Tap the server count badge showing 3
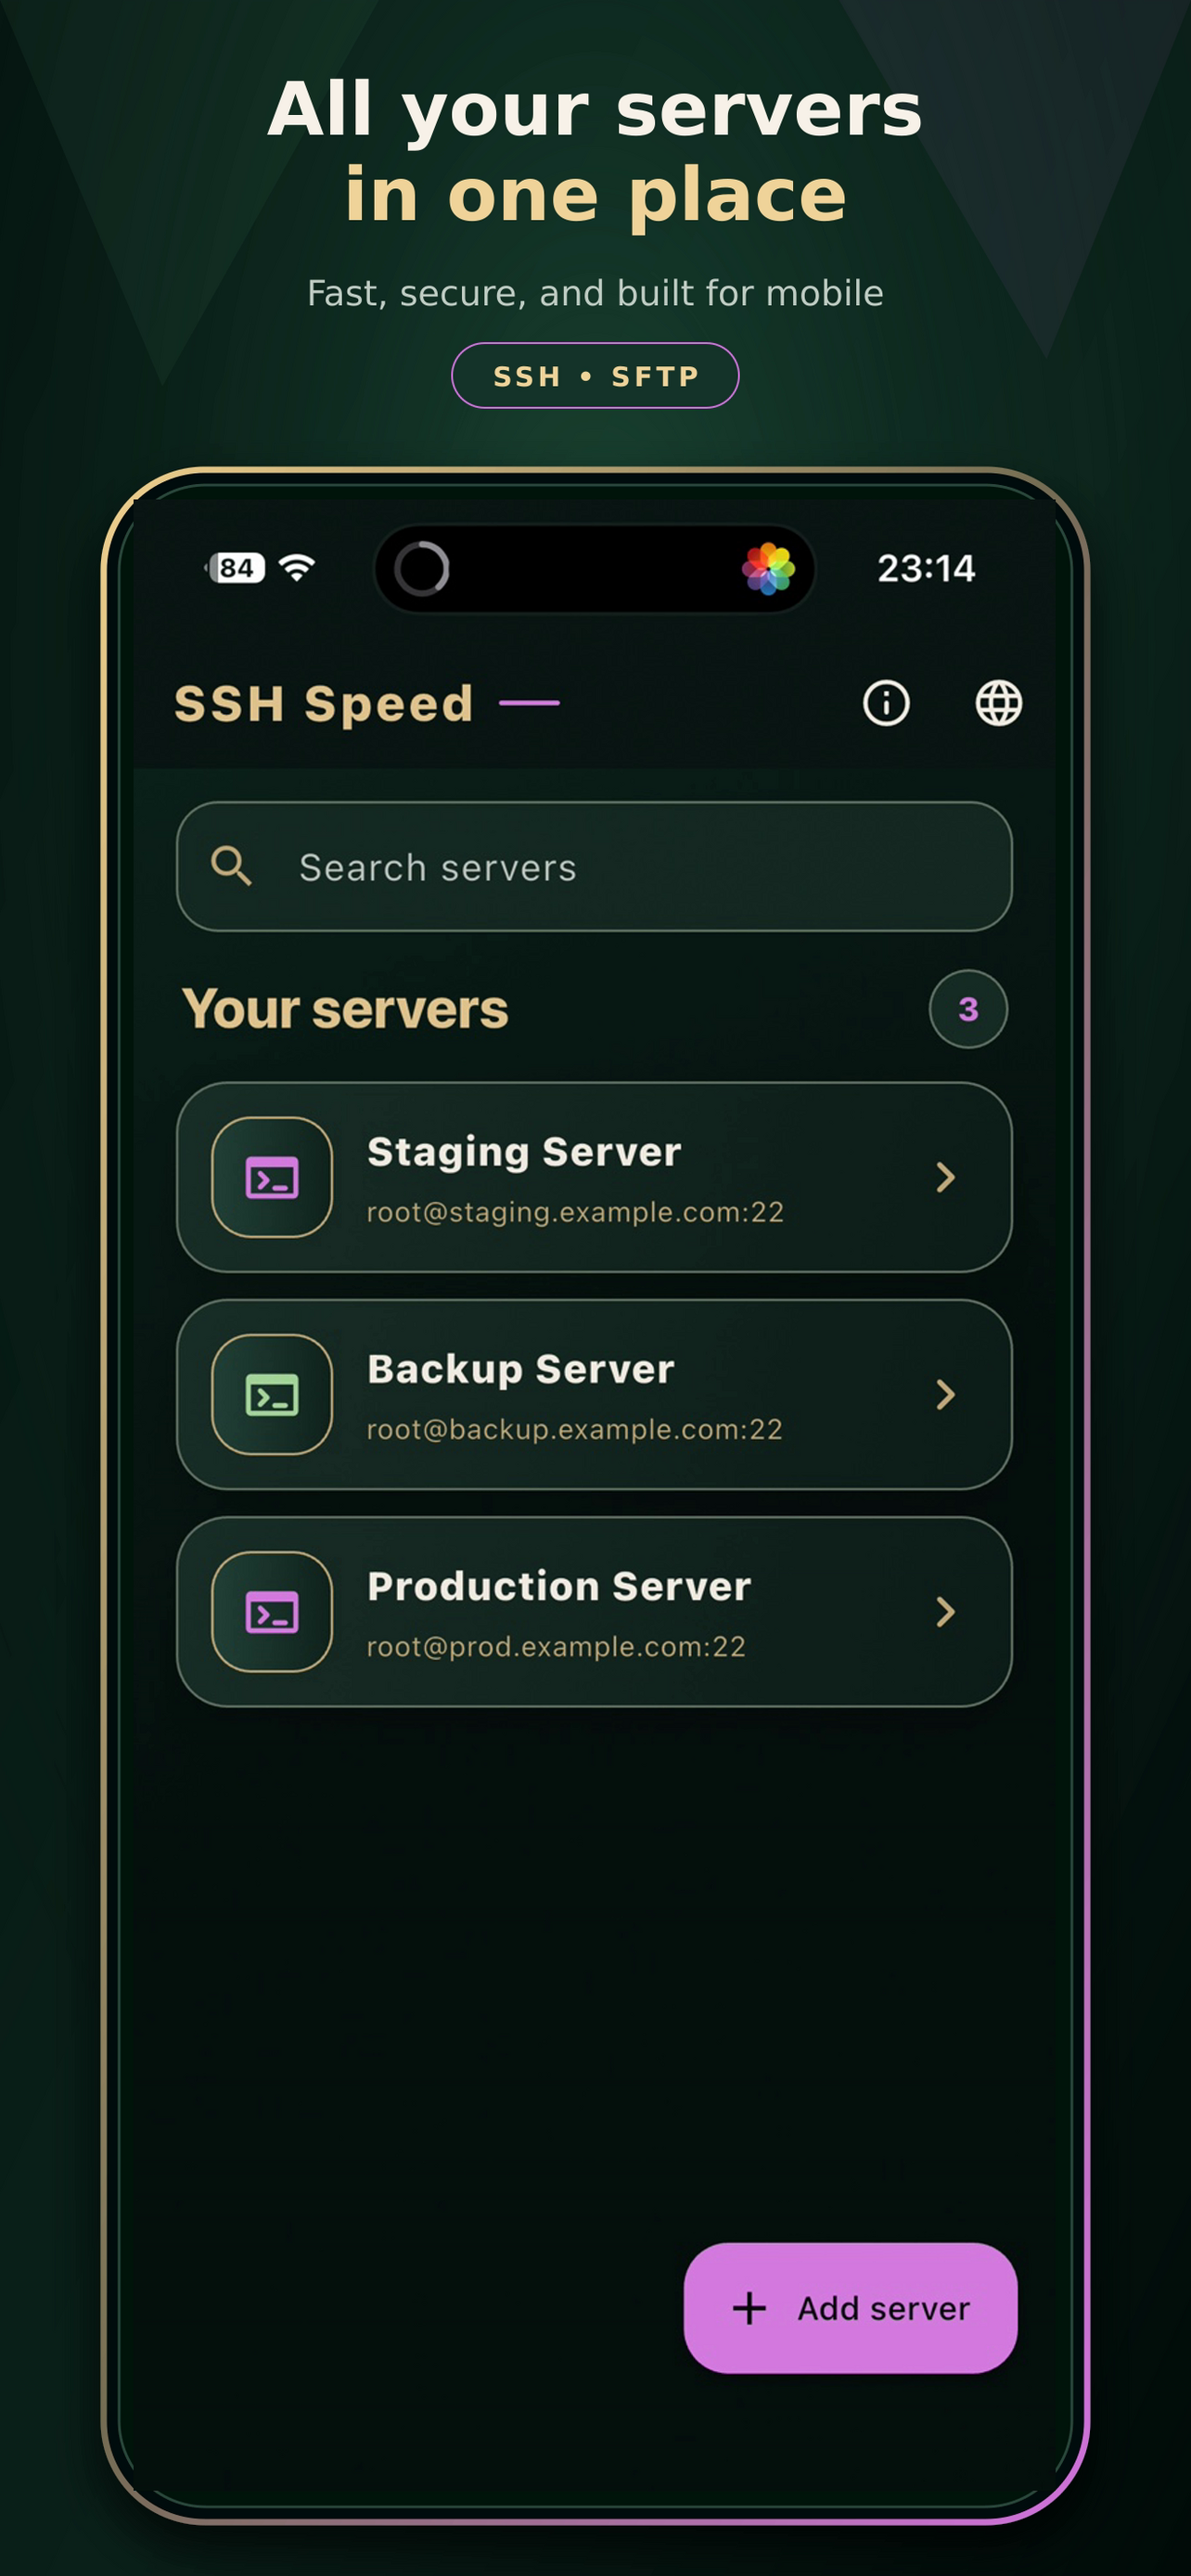This screenshot has height=2576, width=1191. (x=968, y=1009)
